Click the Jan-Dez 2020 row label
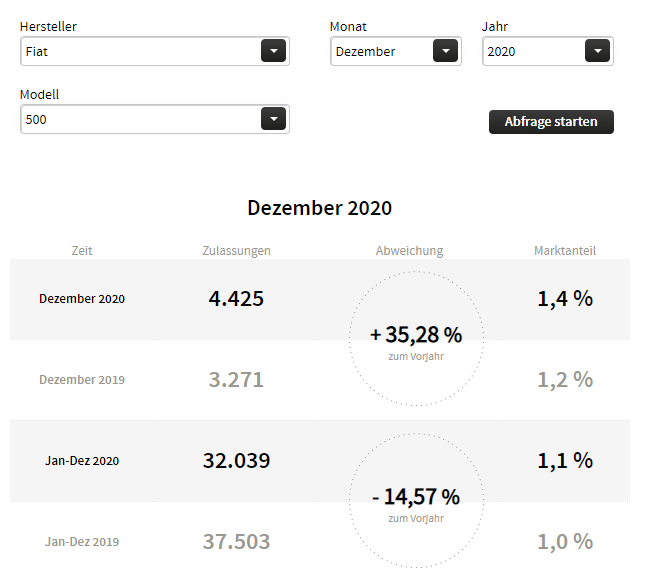 click(82, 461)
